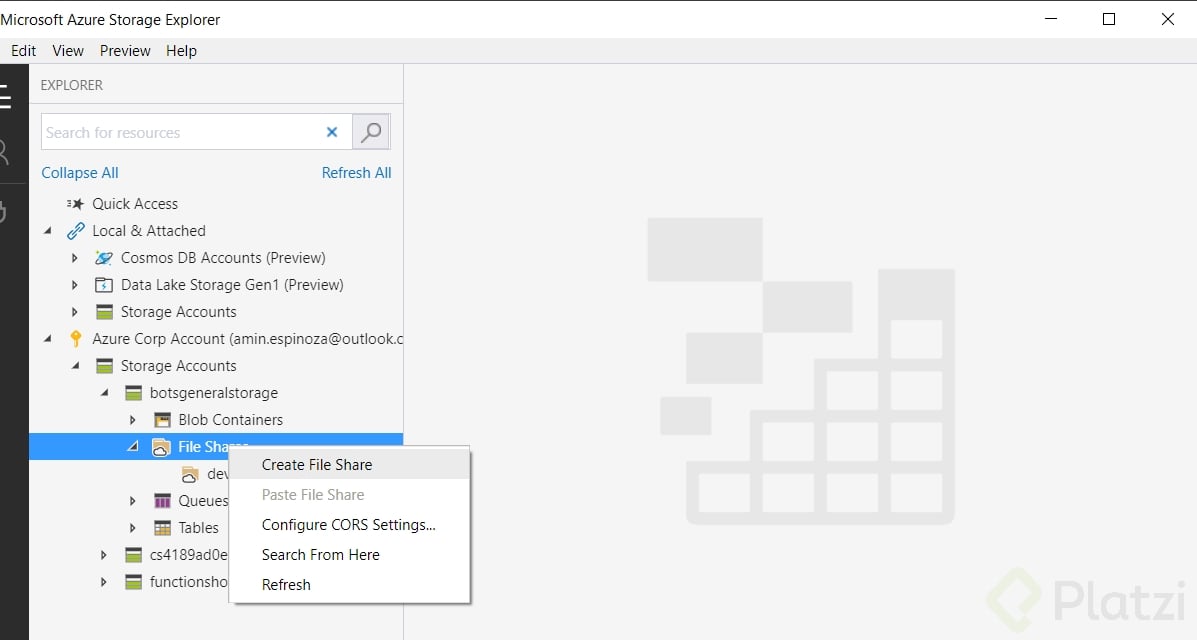This screenshot has height=640, width=1197.
Task: Select the botsgeneralstorage account icon
Action: 134,393
